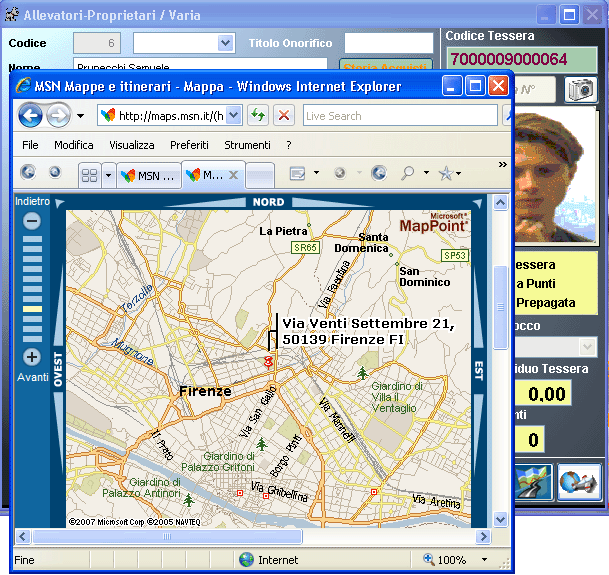Click the red pushpin on the map
Image resolution: width=609 pixels, height=575 pixels.
tap(268, 362)
